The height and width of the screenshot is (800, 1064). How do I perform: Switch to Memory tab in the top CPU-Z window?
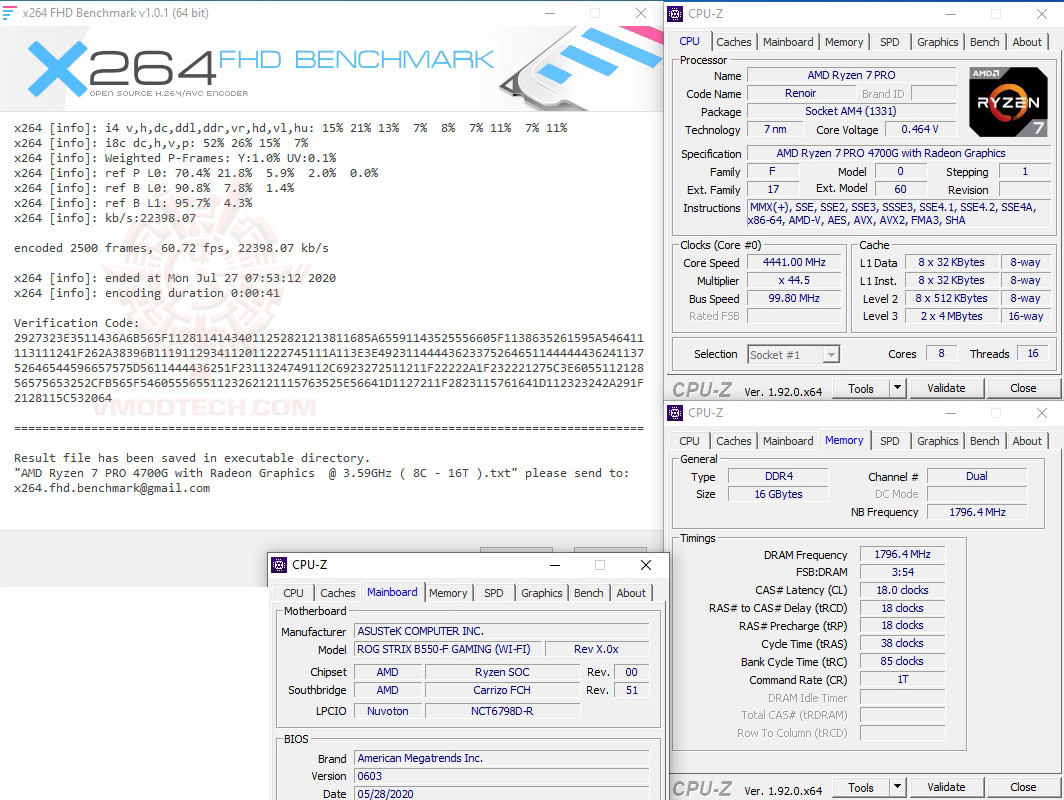pyautogui.click(x=843, y=42)
